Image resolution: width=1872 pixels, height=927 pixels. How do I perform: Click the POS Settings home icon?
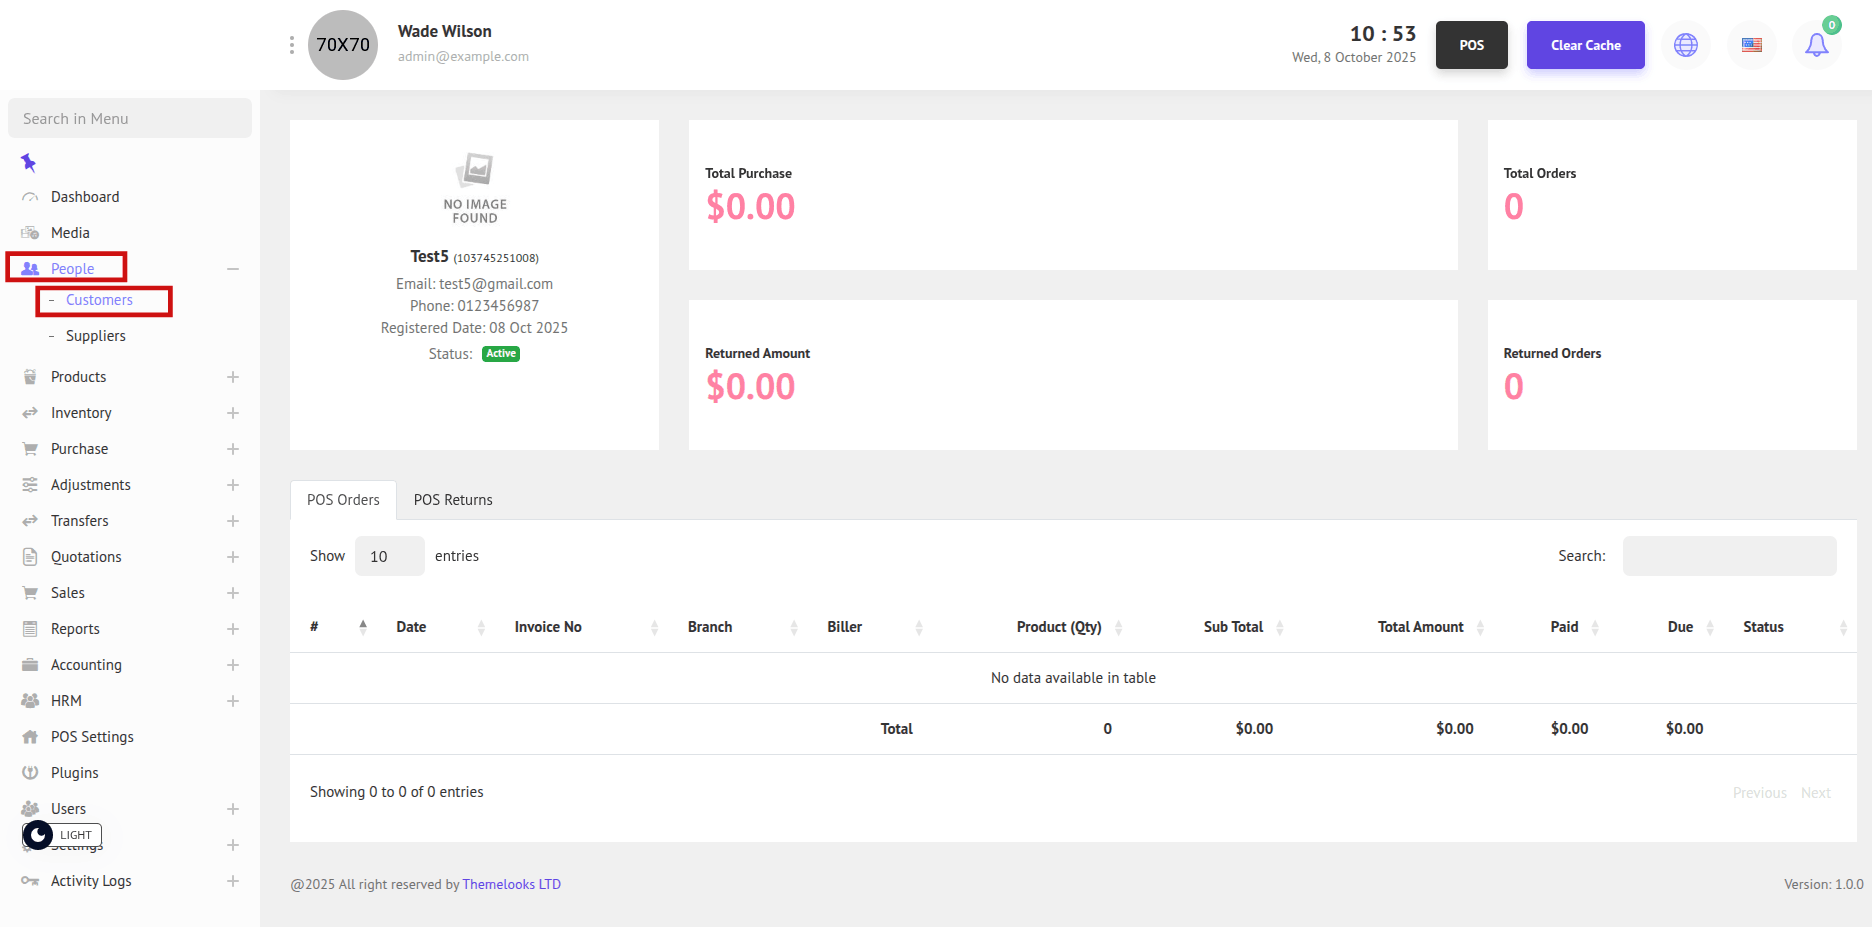click(30, 737)
